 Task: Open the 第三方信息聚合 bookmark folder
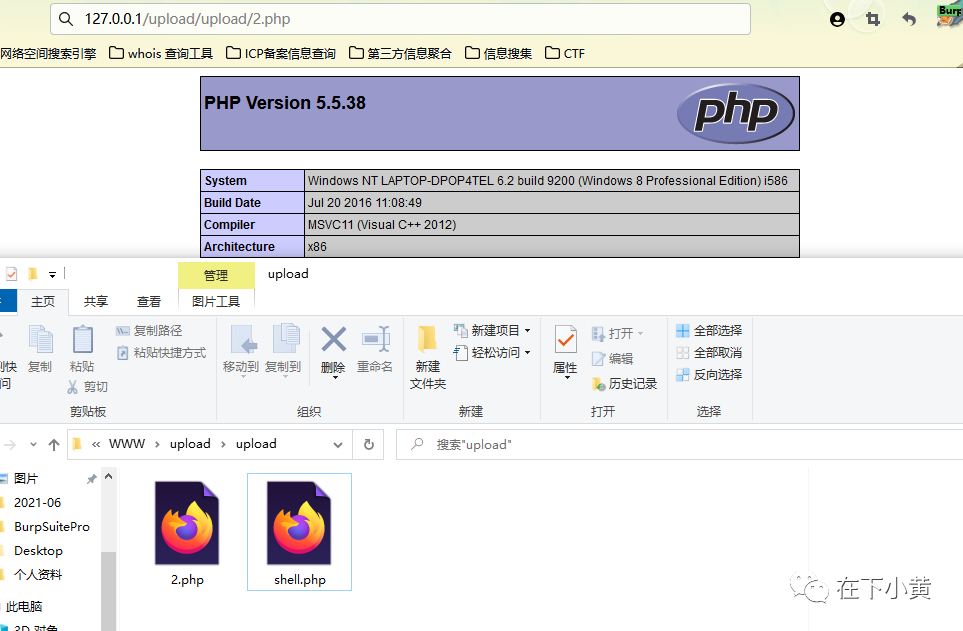pos(400,53)
